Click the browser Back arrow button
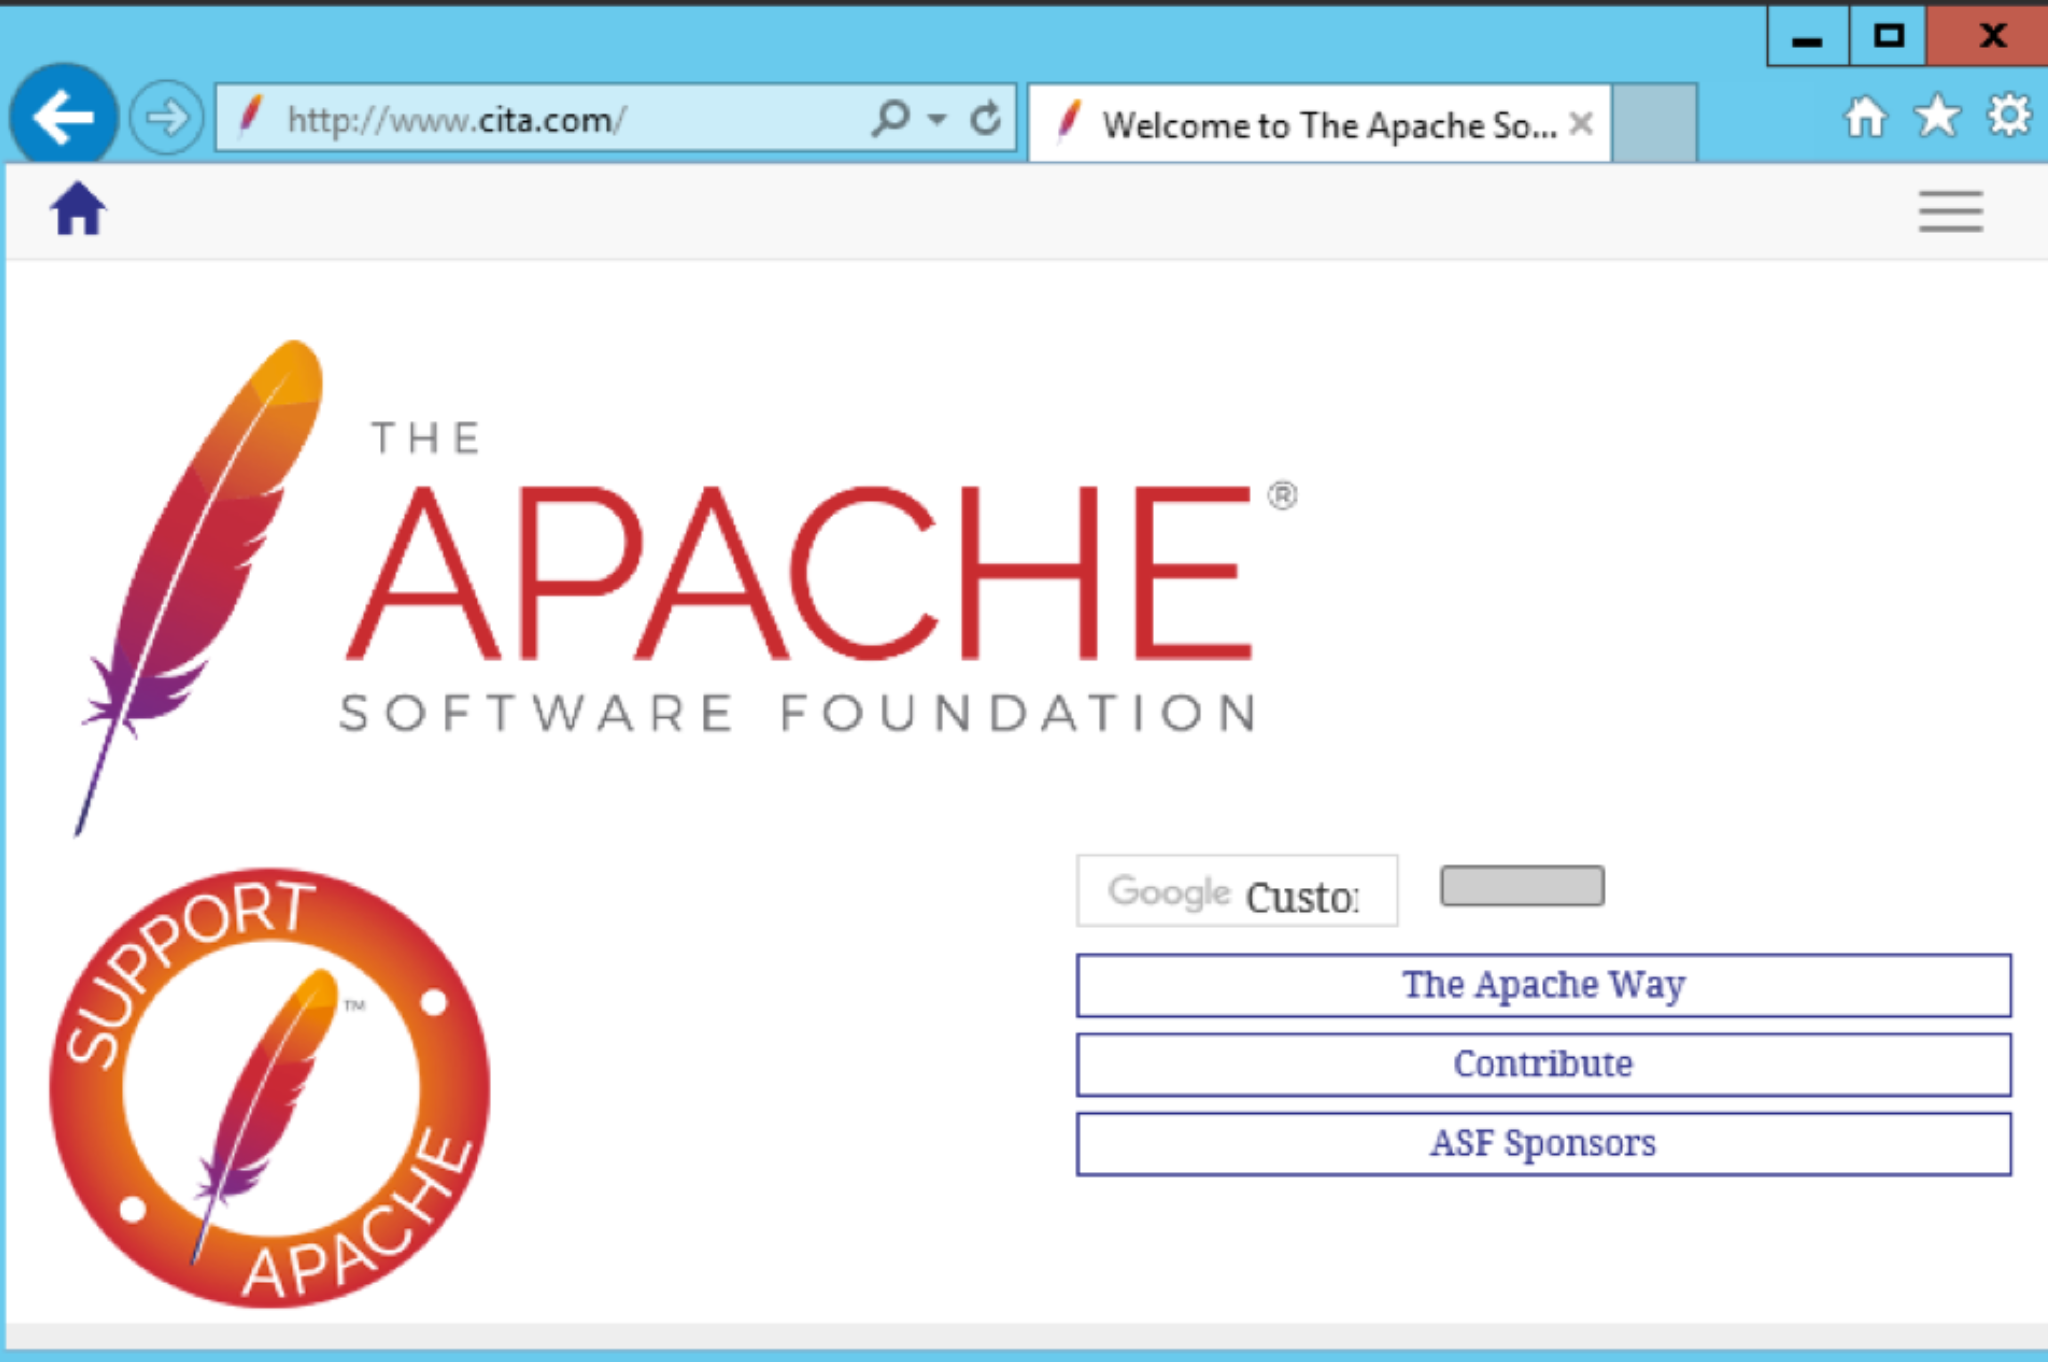2048x1362 pixels. (64, 118)
